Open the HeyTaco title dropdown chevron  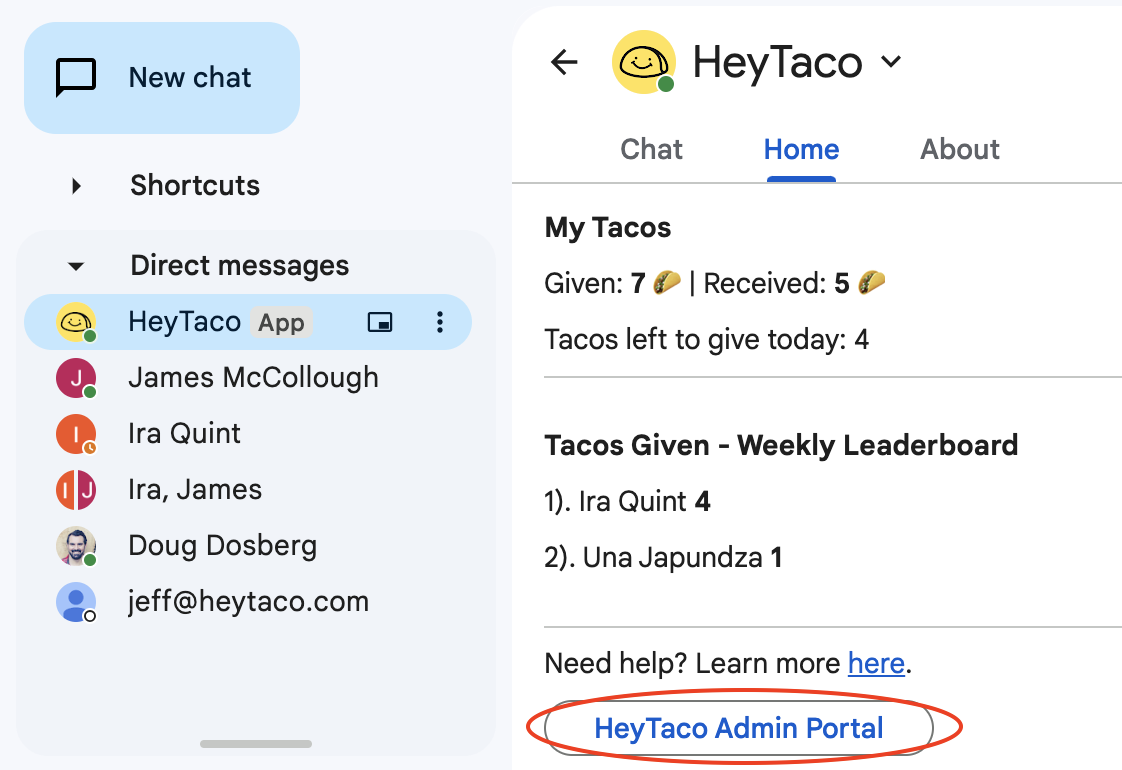[x=891, y=62]
